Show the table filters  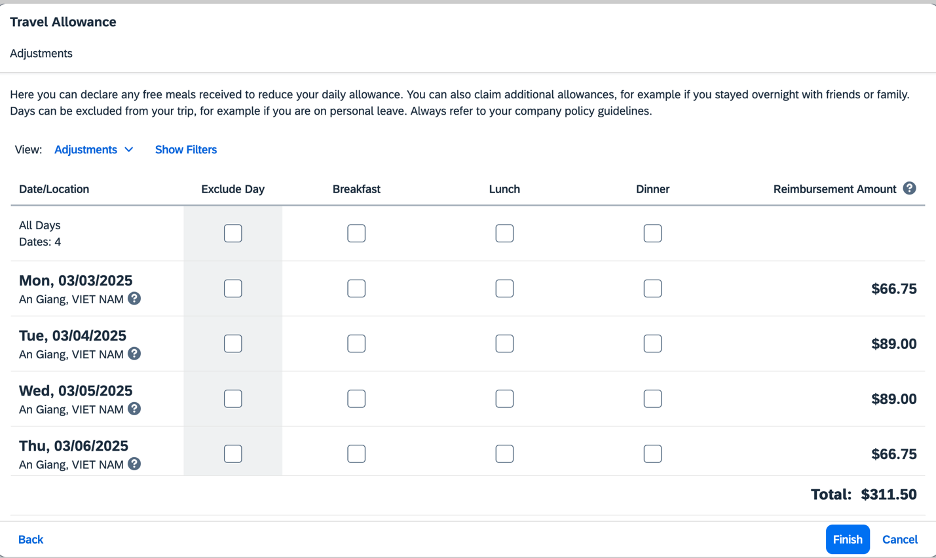tap(186, 150)
